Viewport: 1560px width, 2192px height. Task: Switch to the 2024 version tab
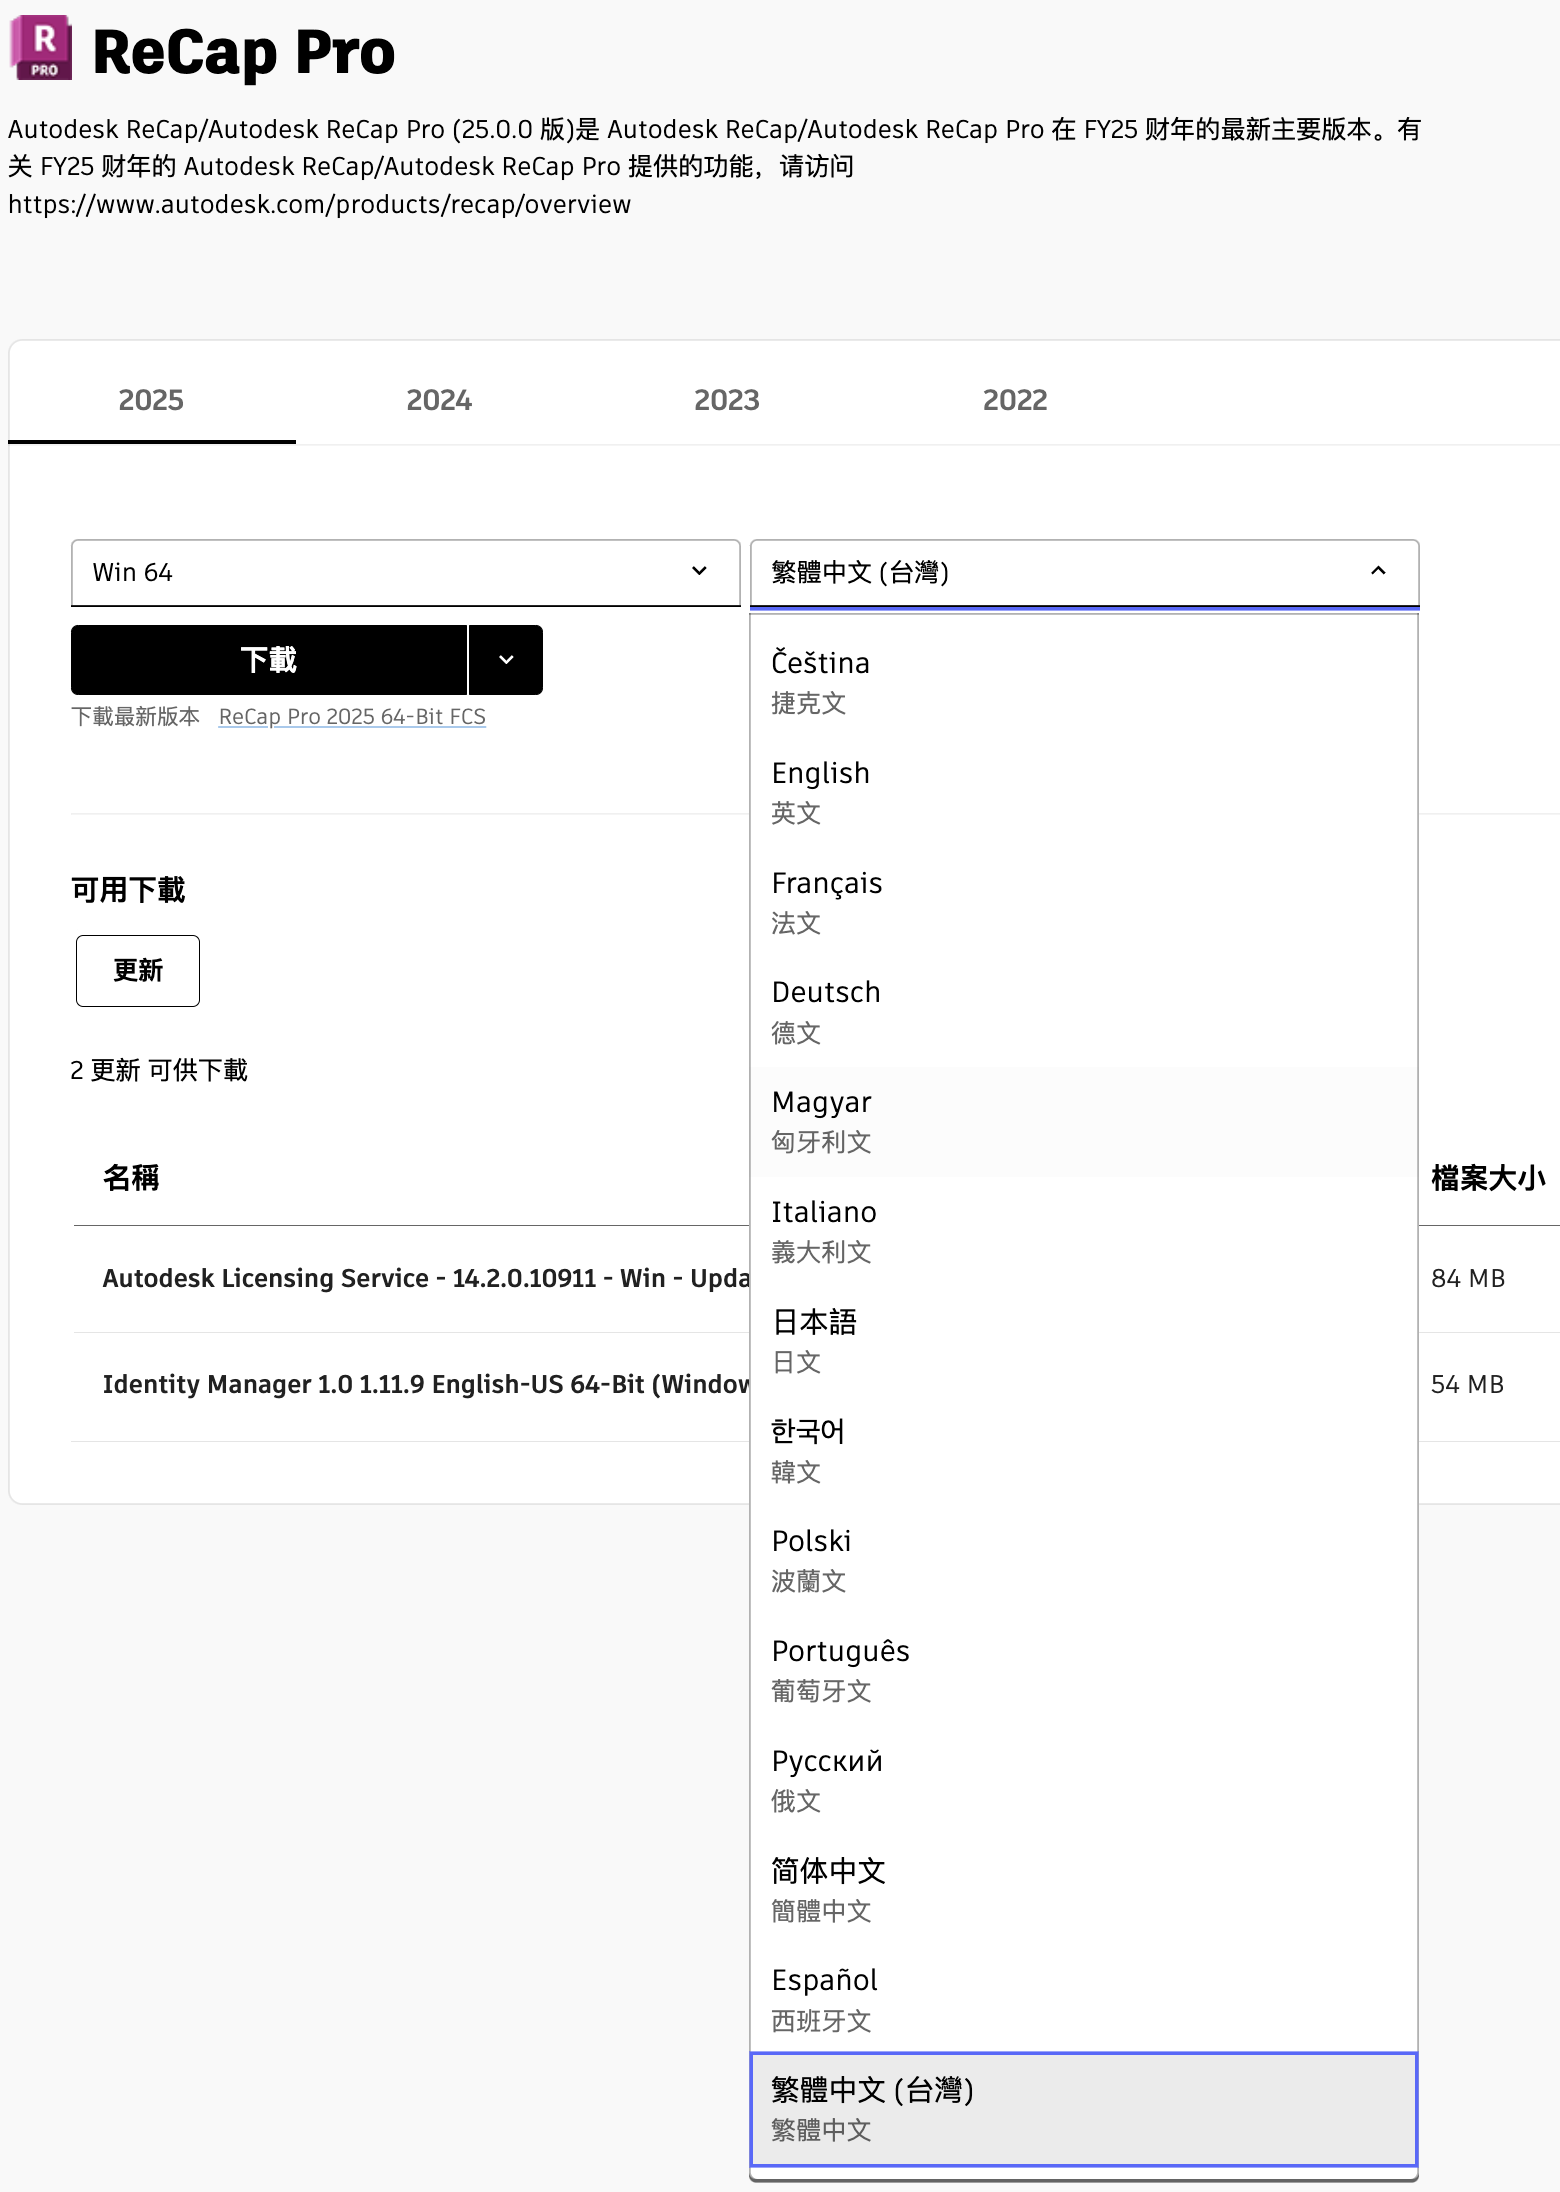point(438,400)
